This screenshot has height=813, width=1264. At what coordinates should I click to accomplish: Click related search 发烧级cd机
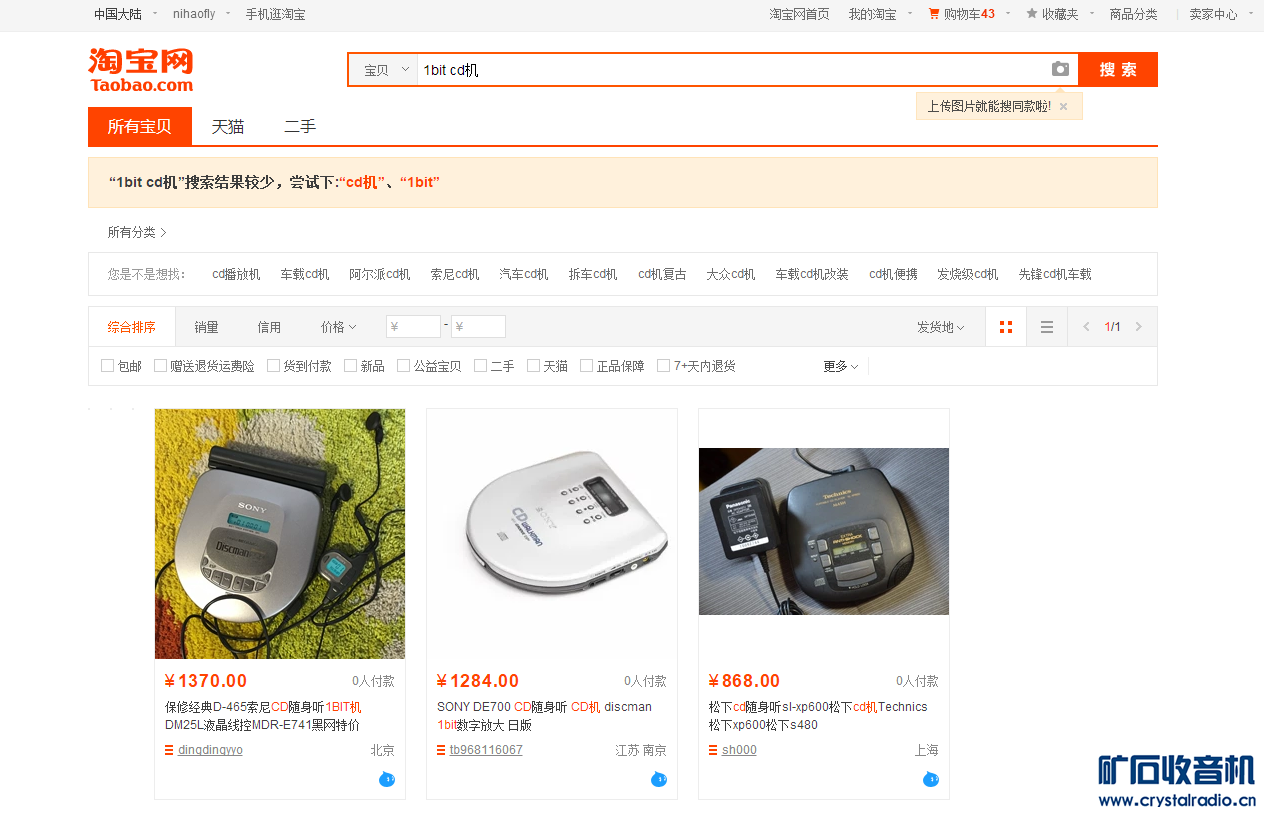(x=968, y=274)
